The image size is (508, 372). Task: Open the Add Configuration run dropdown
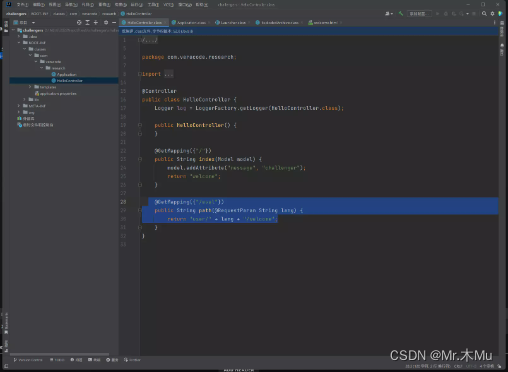pyautogui.click(x=419, y=14)
